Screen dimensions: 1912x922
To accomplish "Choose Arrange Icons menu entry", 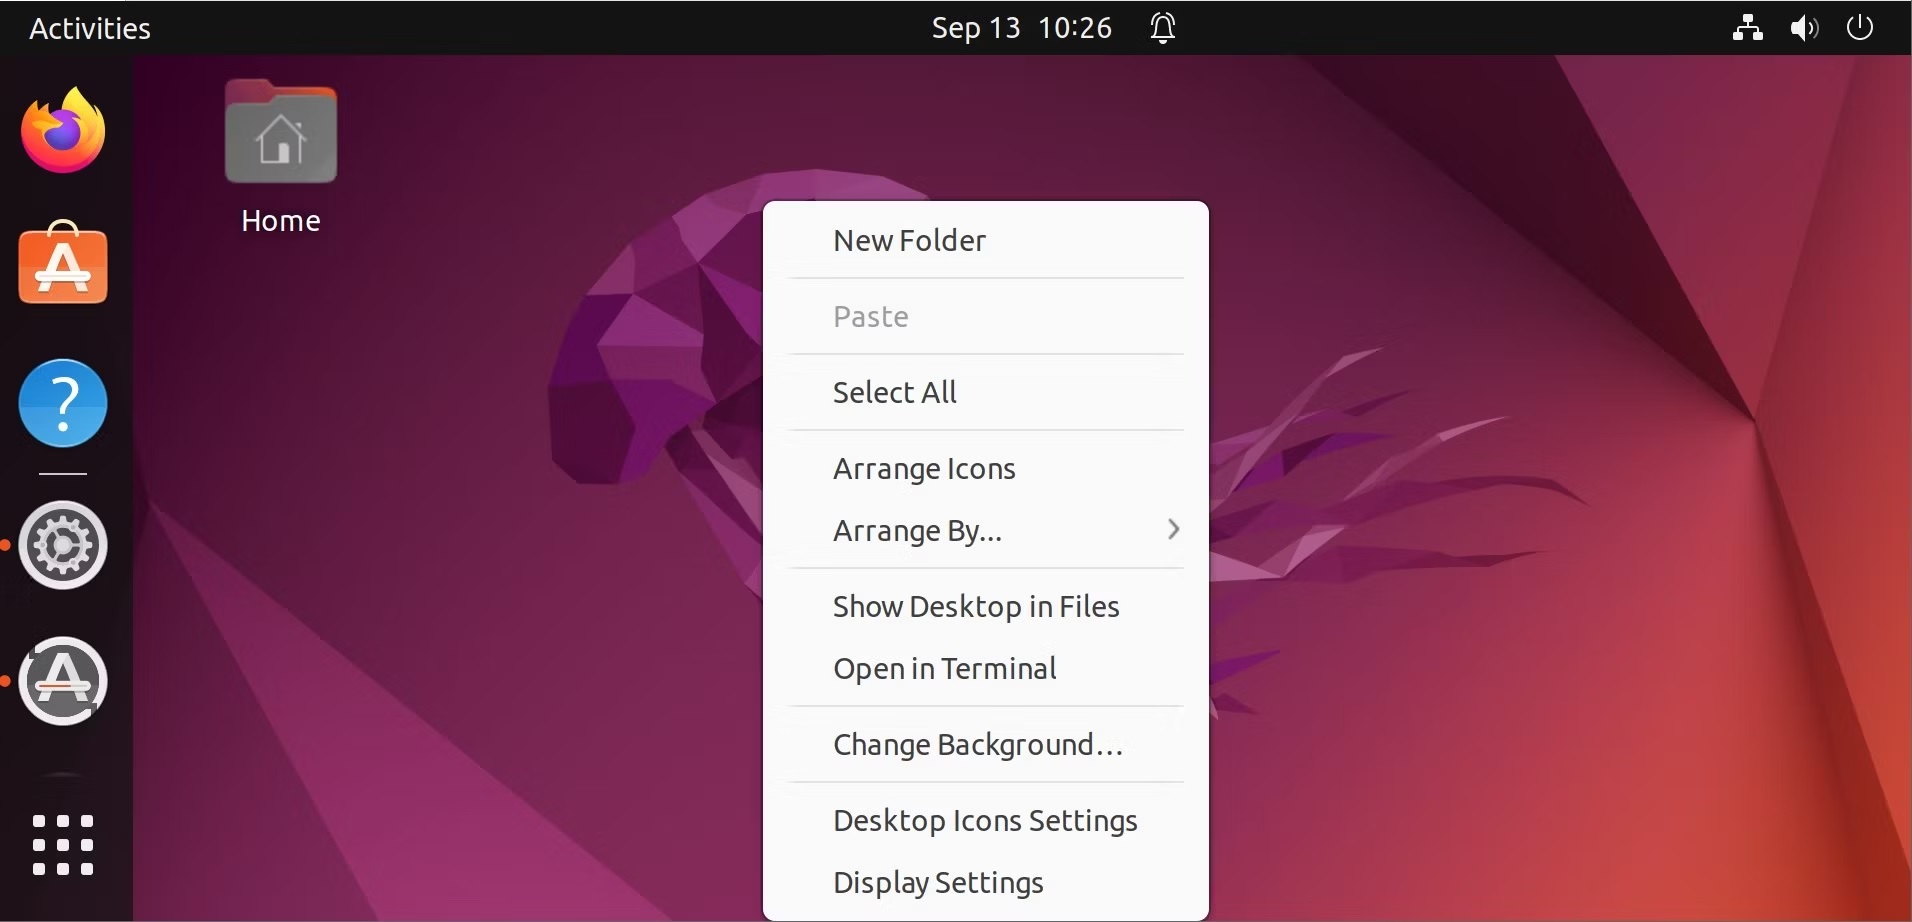I will point(986,468).
